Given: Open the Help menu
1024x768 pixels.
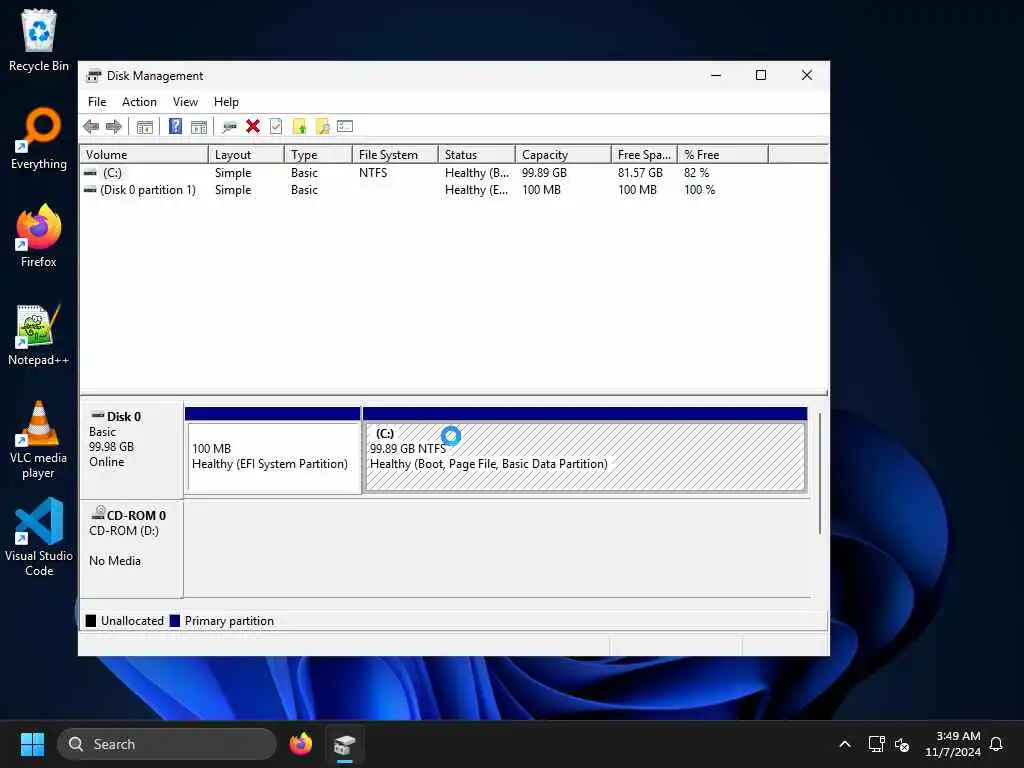Looking at the screenshot, I should (226, 102).
